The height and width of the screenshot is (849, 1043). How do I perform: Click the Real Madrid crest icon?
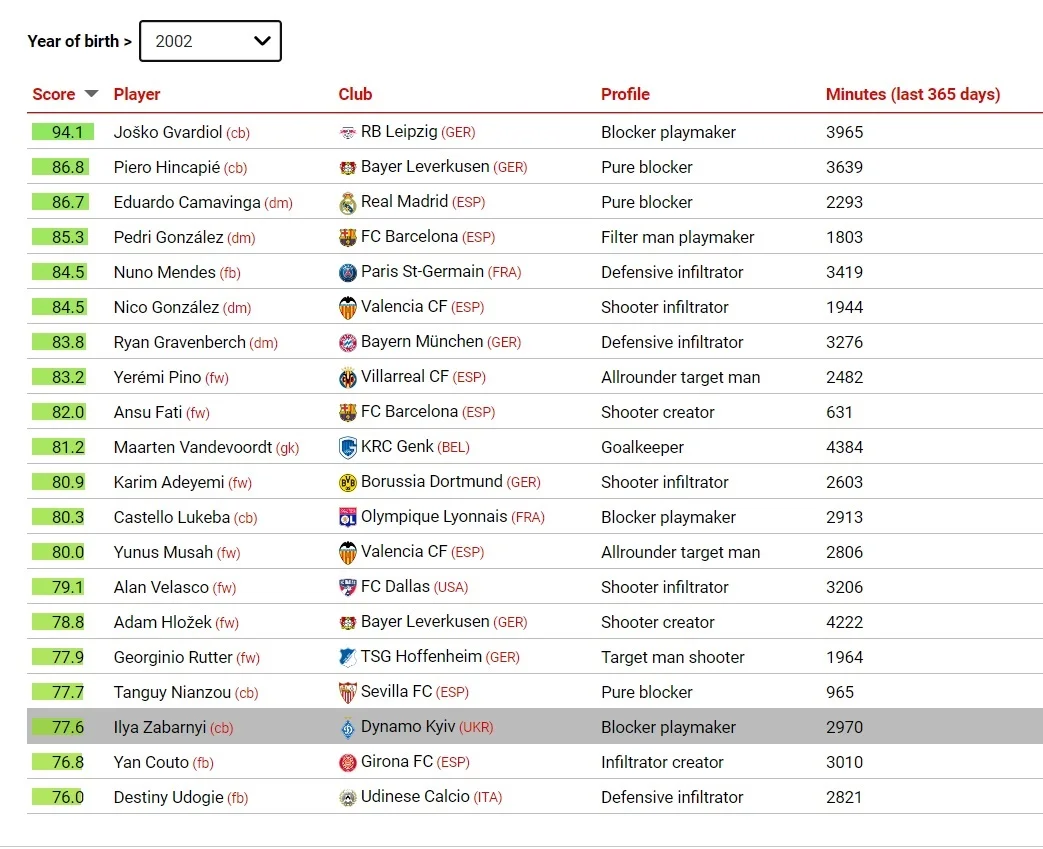[x=348, y=203]
